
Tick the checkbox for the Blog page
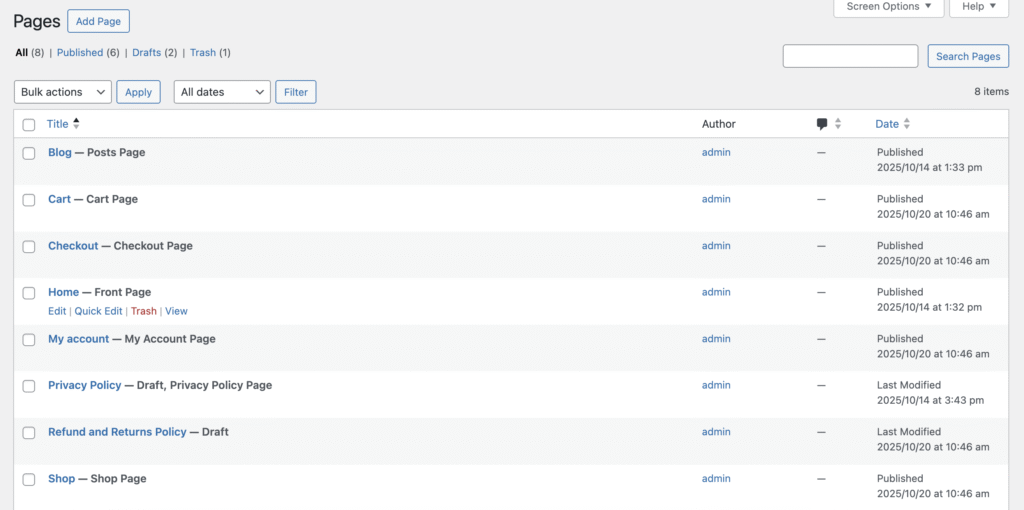tap(29, 153)
